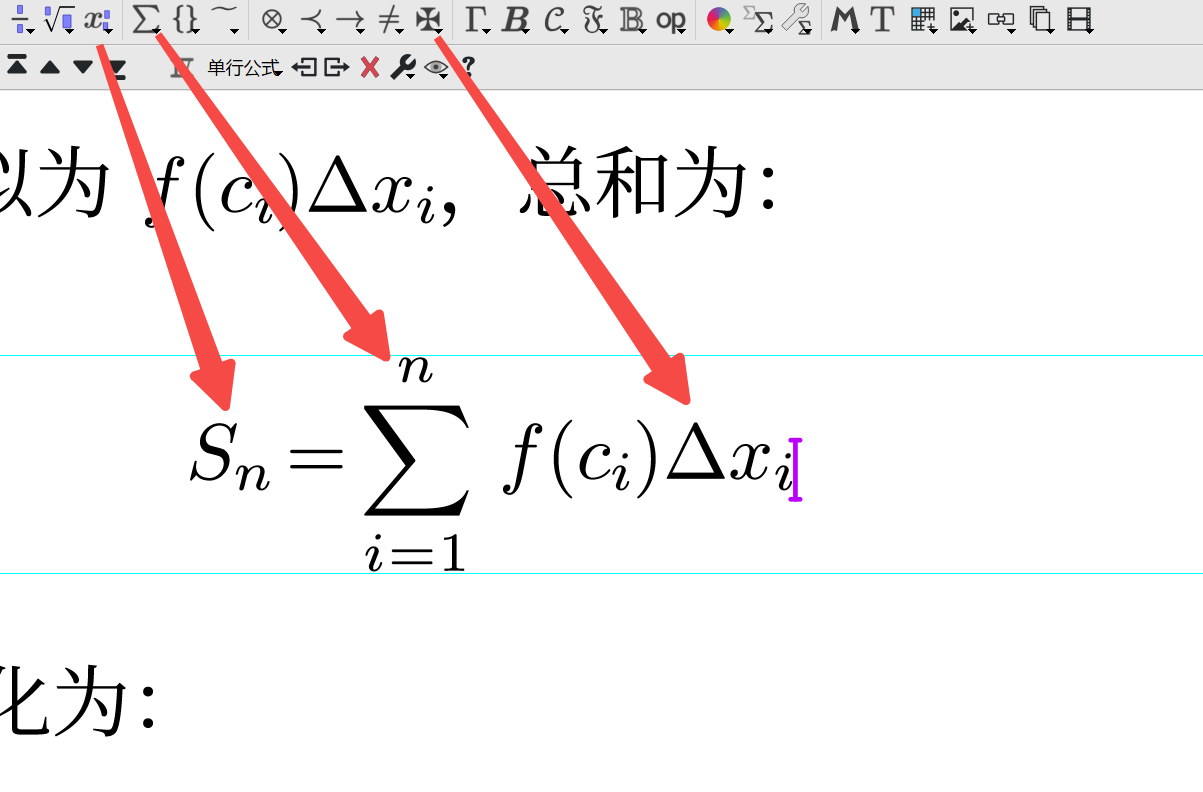This screenshot has width=1203, height=792.
Task: Go to next structure with down triangle
Action: pos(83,67)
